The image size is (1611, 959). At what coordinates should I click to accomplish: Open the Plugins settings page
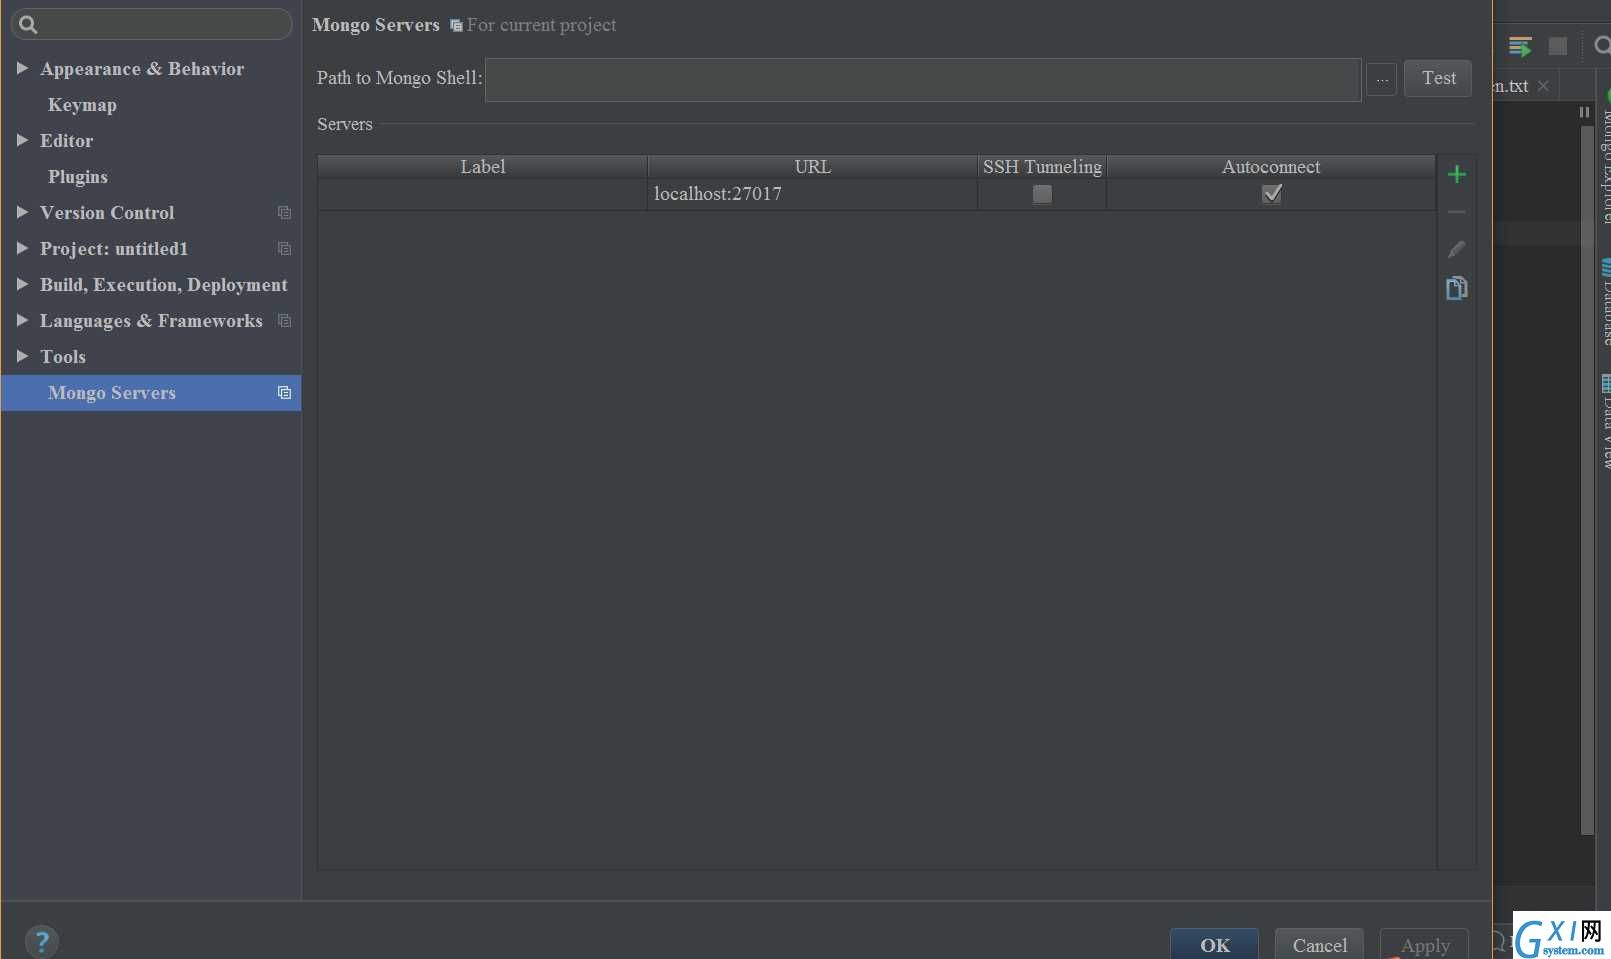point(78,177)
